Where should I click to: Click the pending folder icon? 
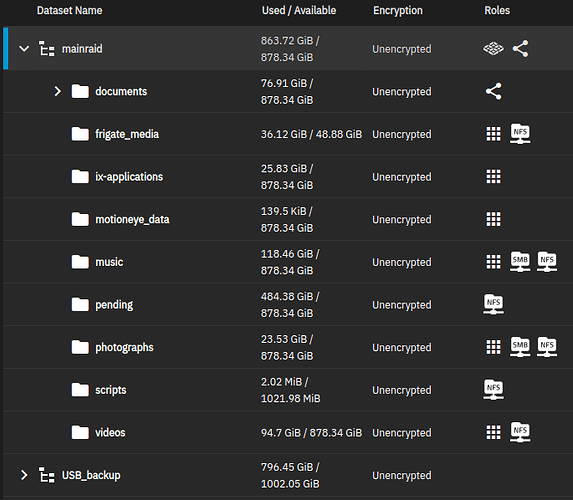[x=80, y=304]
